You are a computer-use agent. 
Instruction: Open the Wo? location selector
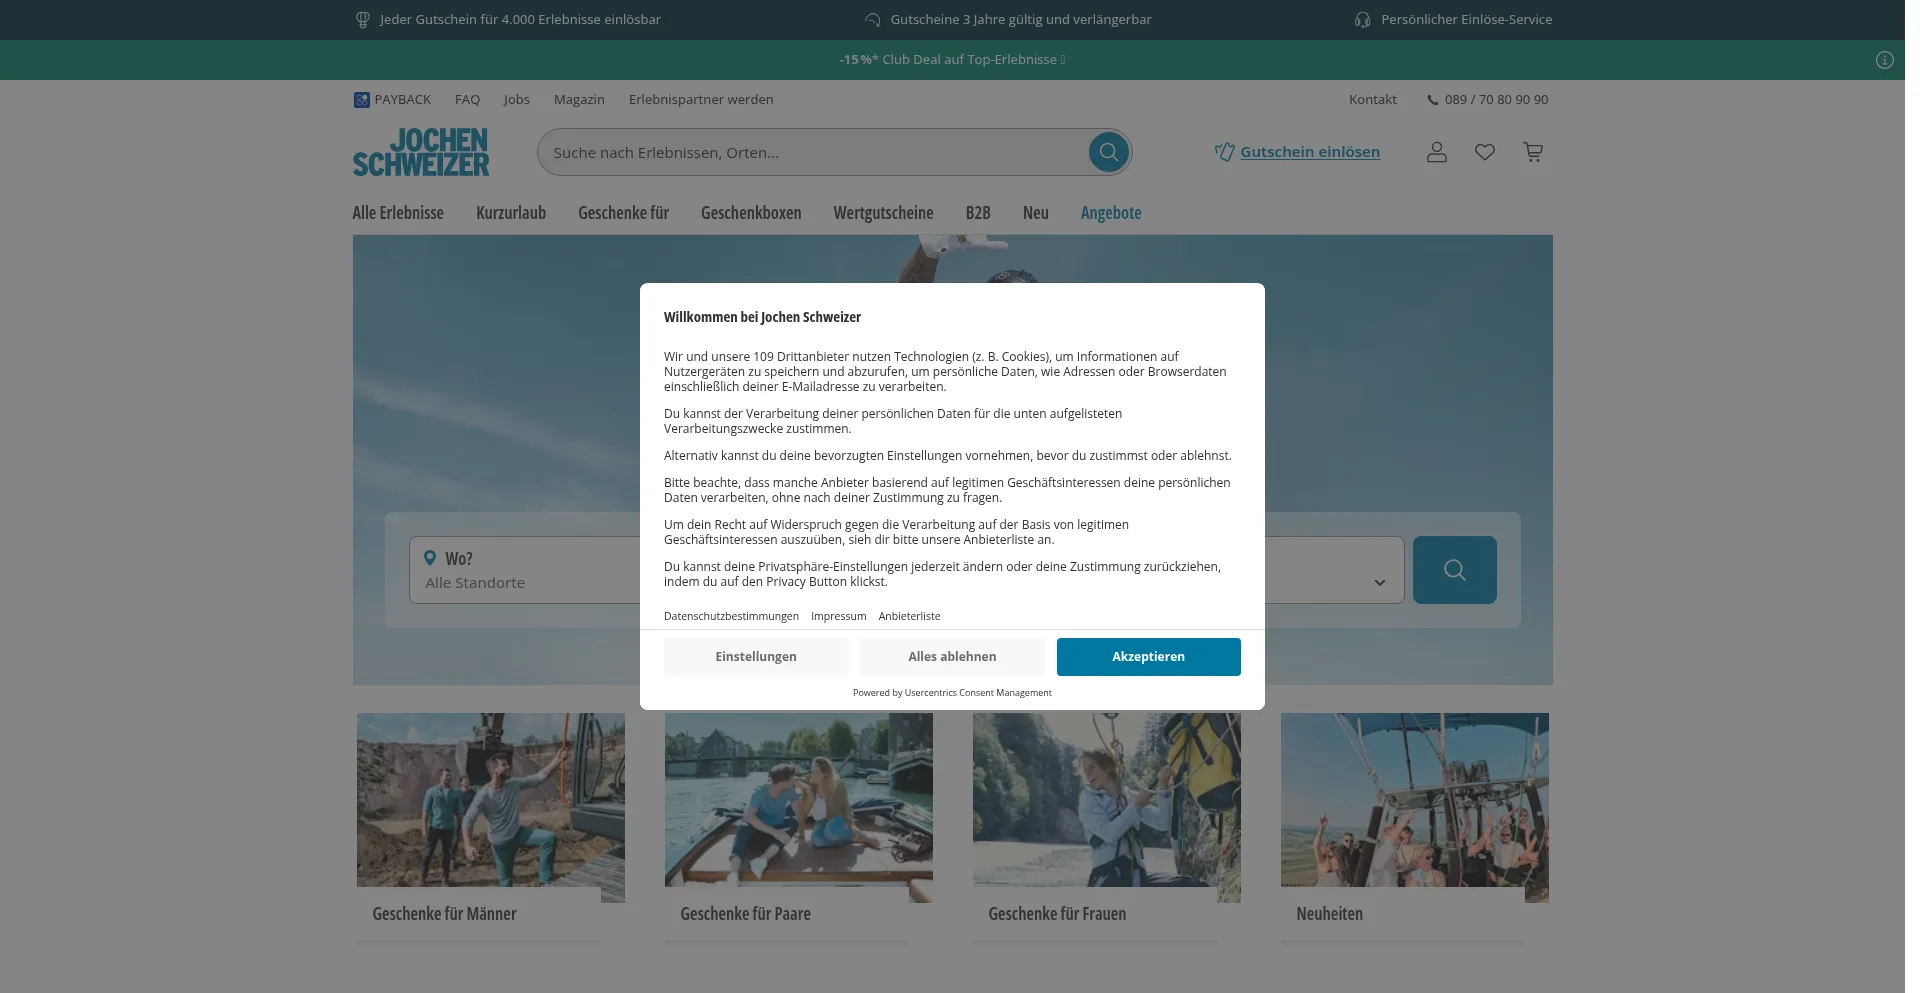520,570
